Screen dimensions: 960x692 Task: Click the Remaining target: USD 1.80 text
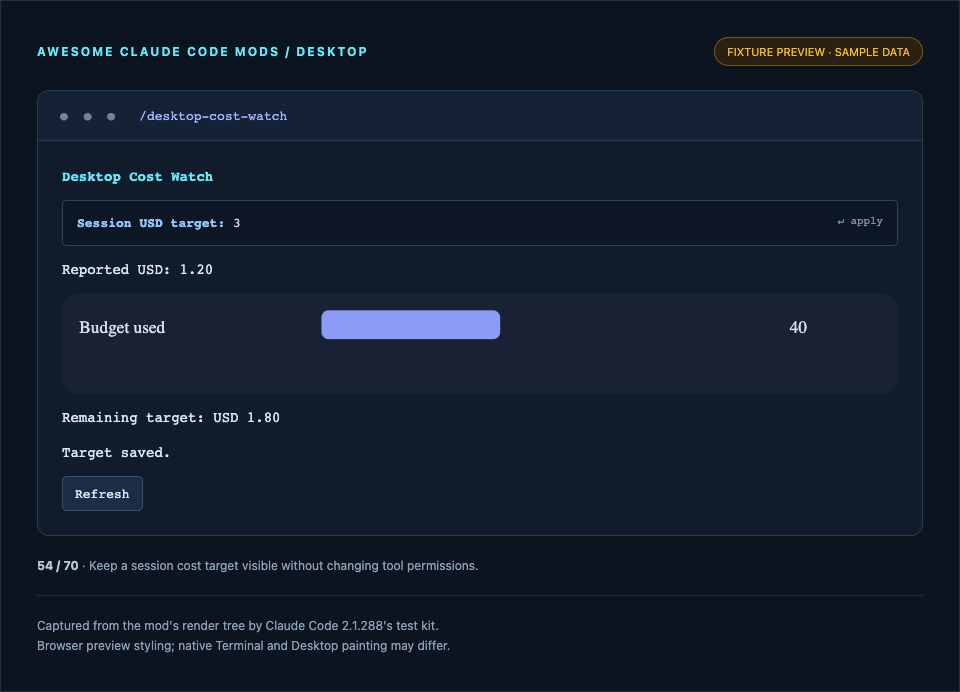(x=171, y=418)
